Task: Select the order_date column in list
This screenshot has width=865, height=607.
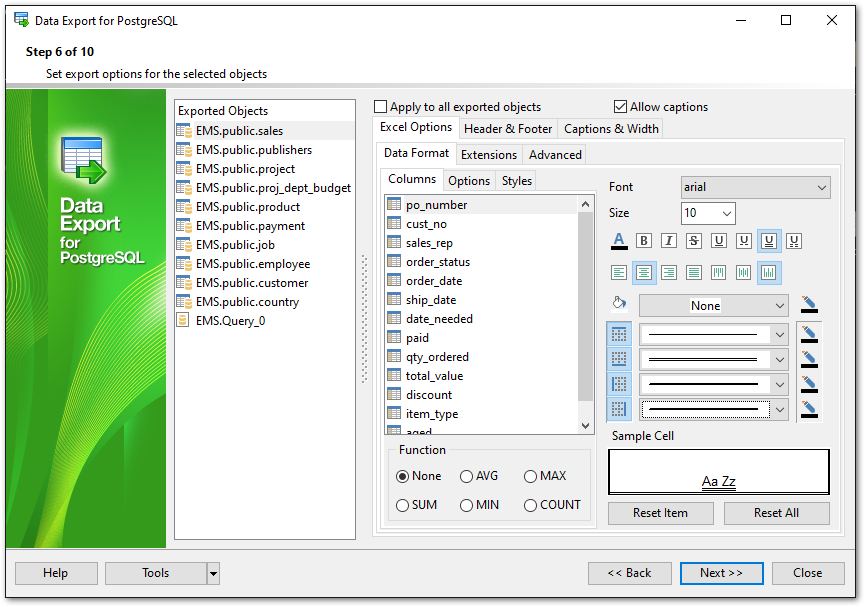Action: point(482,281)
